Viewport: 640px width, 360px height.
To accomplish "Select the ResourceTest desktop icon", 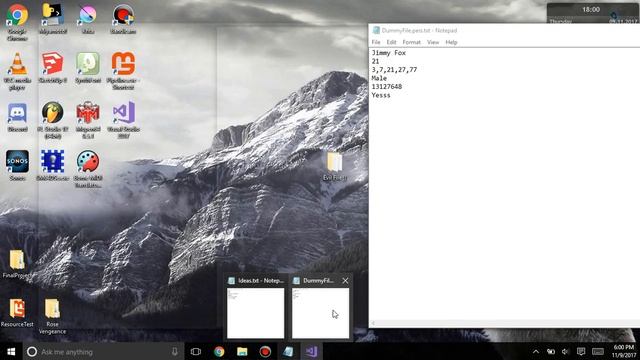I will click(x=17, y=309).
